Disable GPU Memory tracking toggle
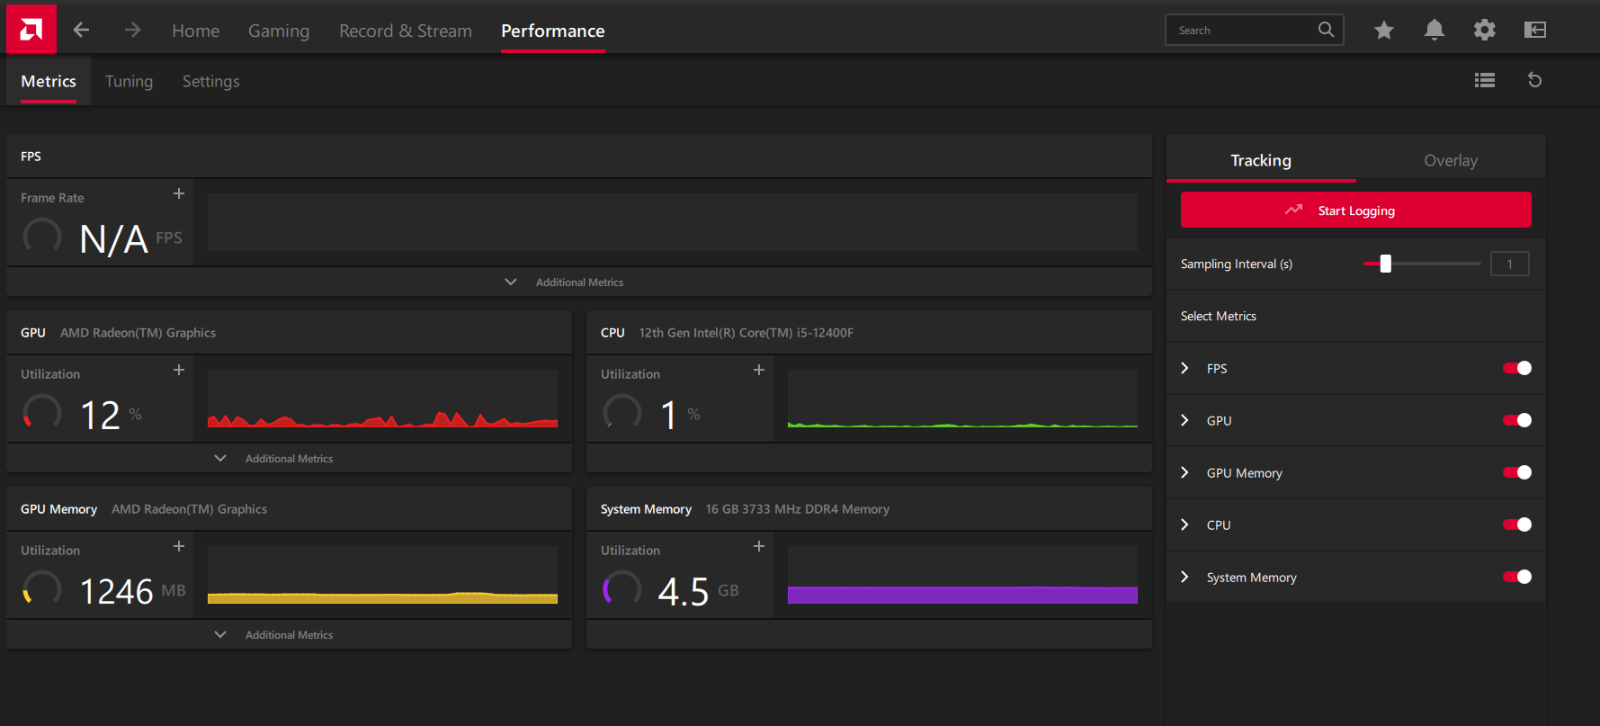1600x726 pixels. pyautogui.click(x=1517, y=472)
